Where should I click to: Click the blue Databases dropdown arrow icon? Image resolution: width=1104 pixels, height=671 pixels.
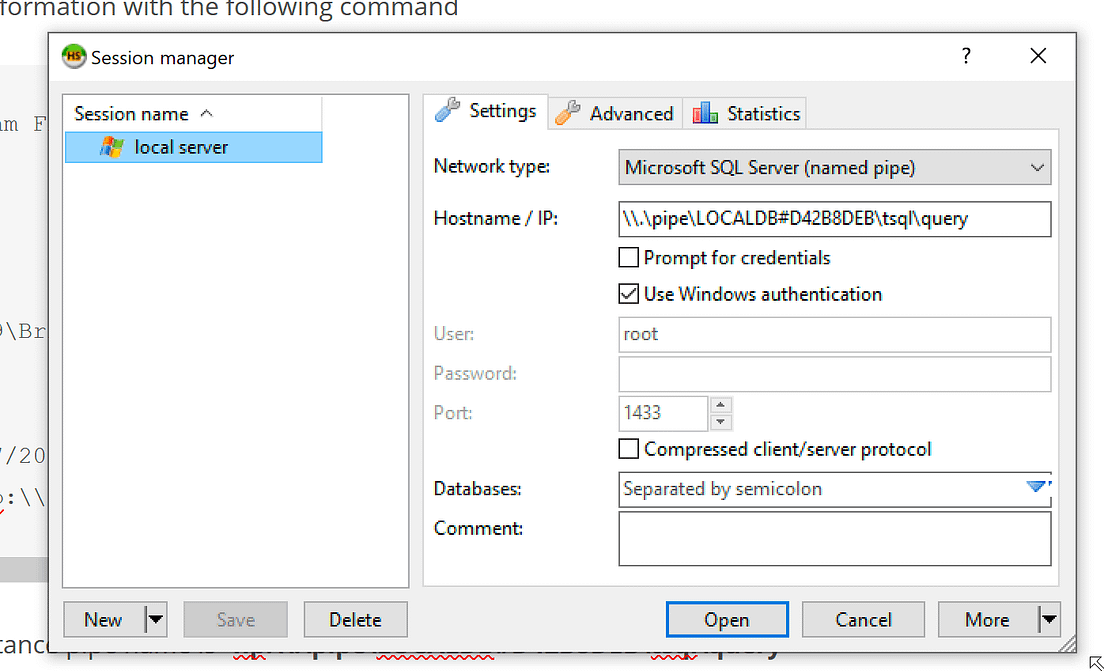[x=1037, y=487]
